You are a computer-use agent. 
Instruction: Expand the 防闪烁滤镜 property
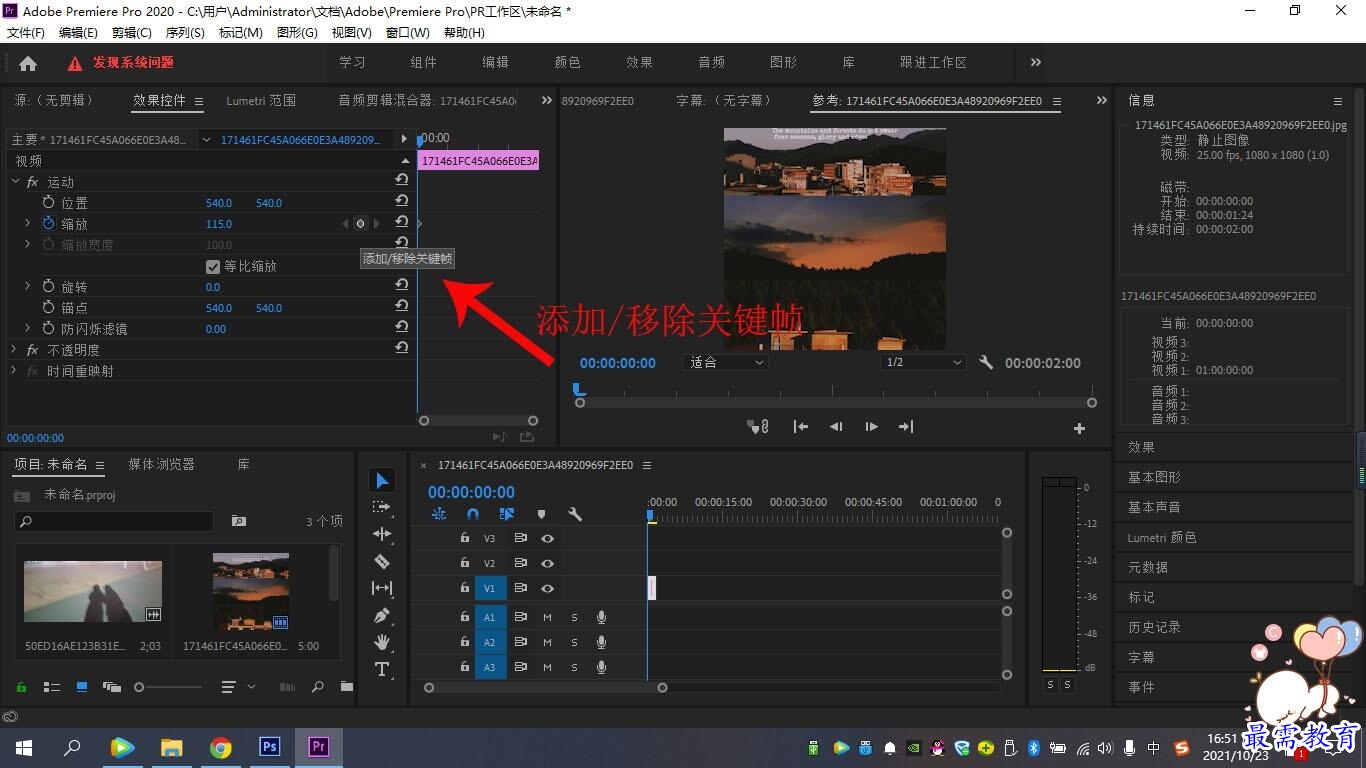27,328
